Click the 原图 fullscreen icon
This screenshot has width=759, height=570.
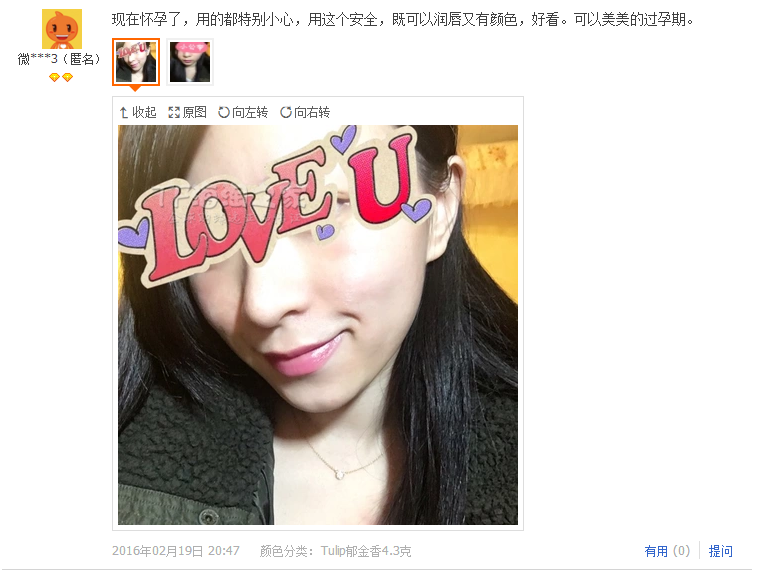click(x=174, y=113)
